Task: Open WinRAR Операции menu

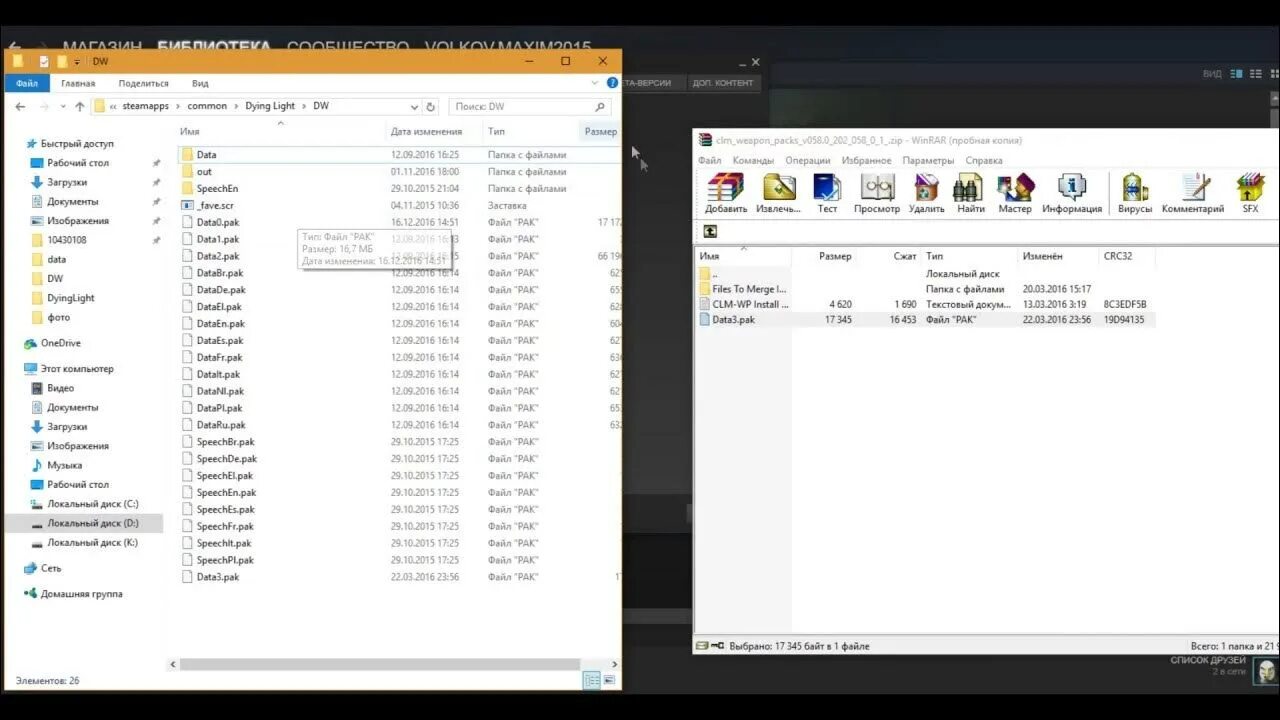Action: tap(808, 160)
